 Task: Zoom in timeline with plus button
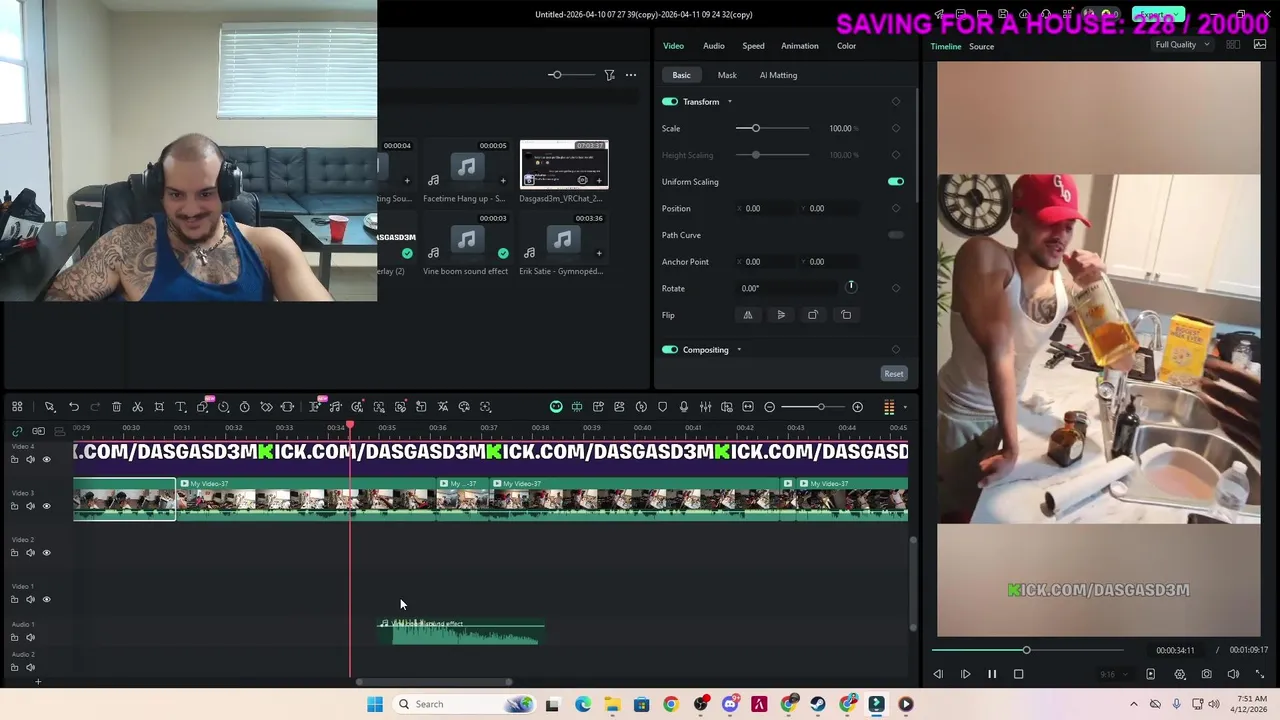pyautogui.click(x=857, y=407)
